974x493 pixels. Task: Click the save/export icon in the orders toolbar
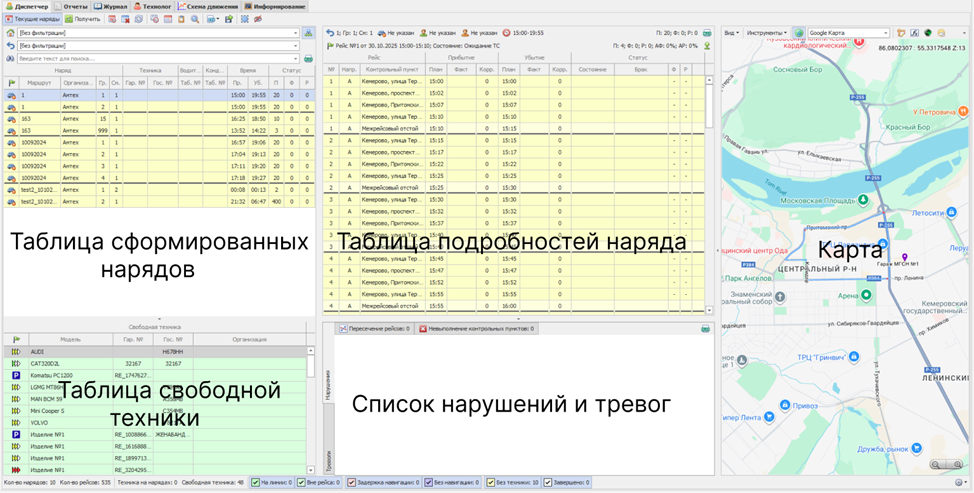(228, 19)
